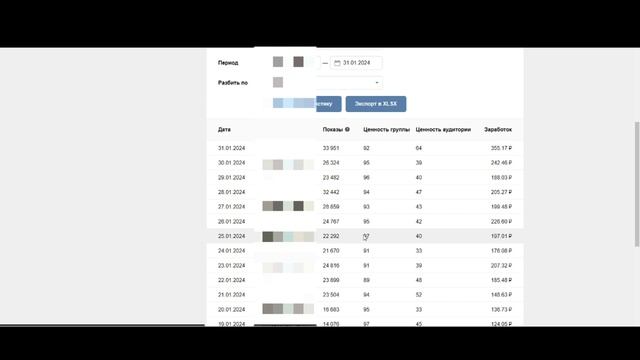Click the Ценность аудитории value in the 28.01.2024 row
The image size is (640, 360).
pos(418,192)
